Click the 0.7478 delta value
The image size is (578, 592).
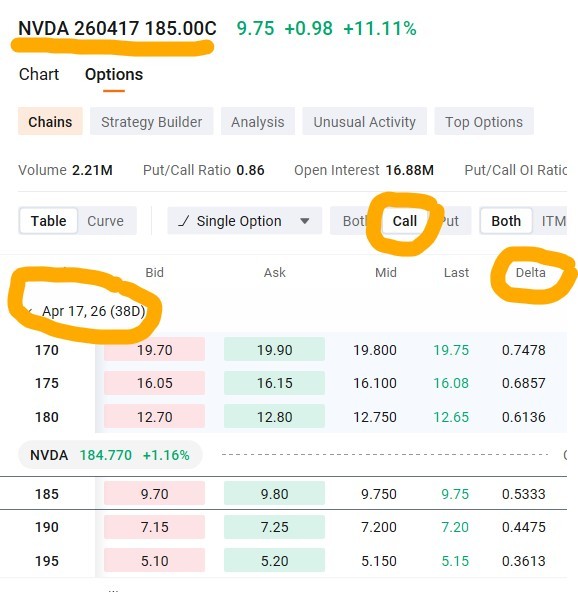point(524,350)
